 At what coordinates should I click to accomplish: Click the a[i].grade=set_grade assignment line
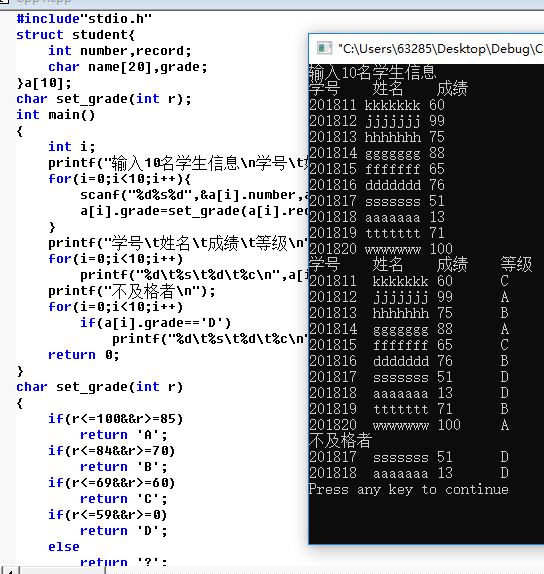click(194, 211)
